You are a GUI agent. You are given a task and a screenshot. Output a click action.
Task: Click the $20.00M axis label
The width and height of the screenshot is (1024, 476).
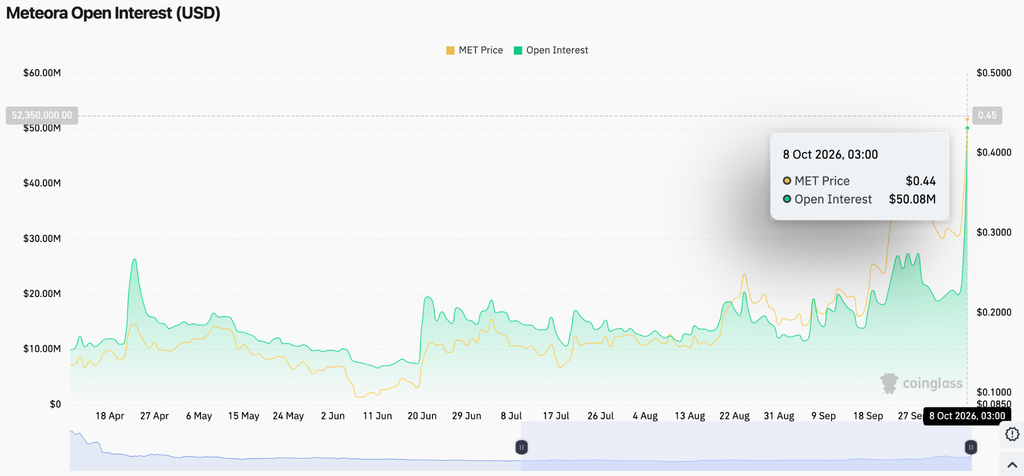40,294
